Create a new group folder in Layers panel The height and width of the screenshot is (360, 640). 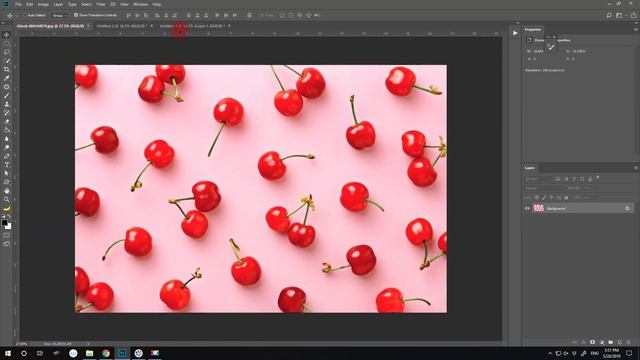tap(611, 342)
